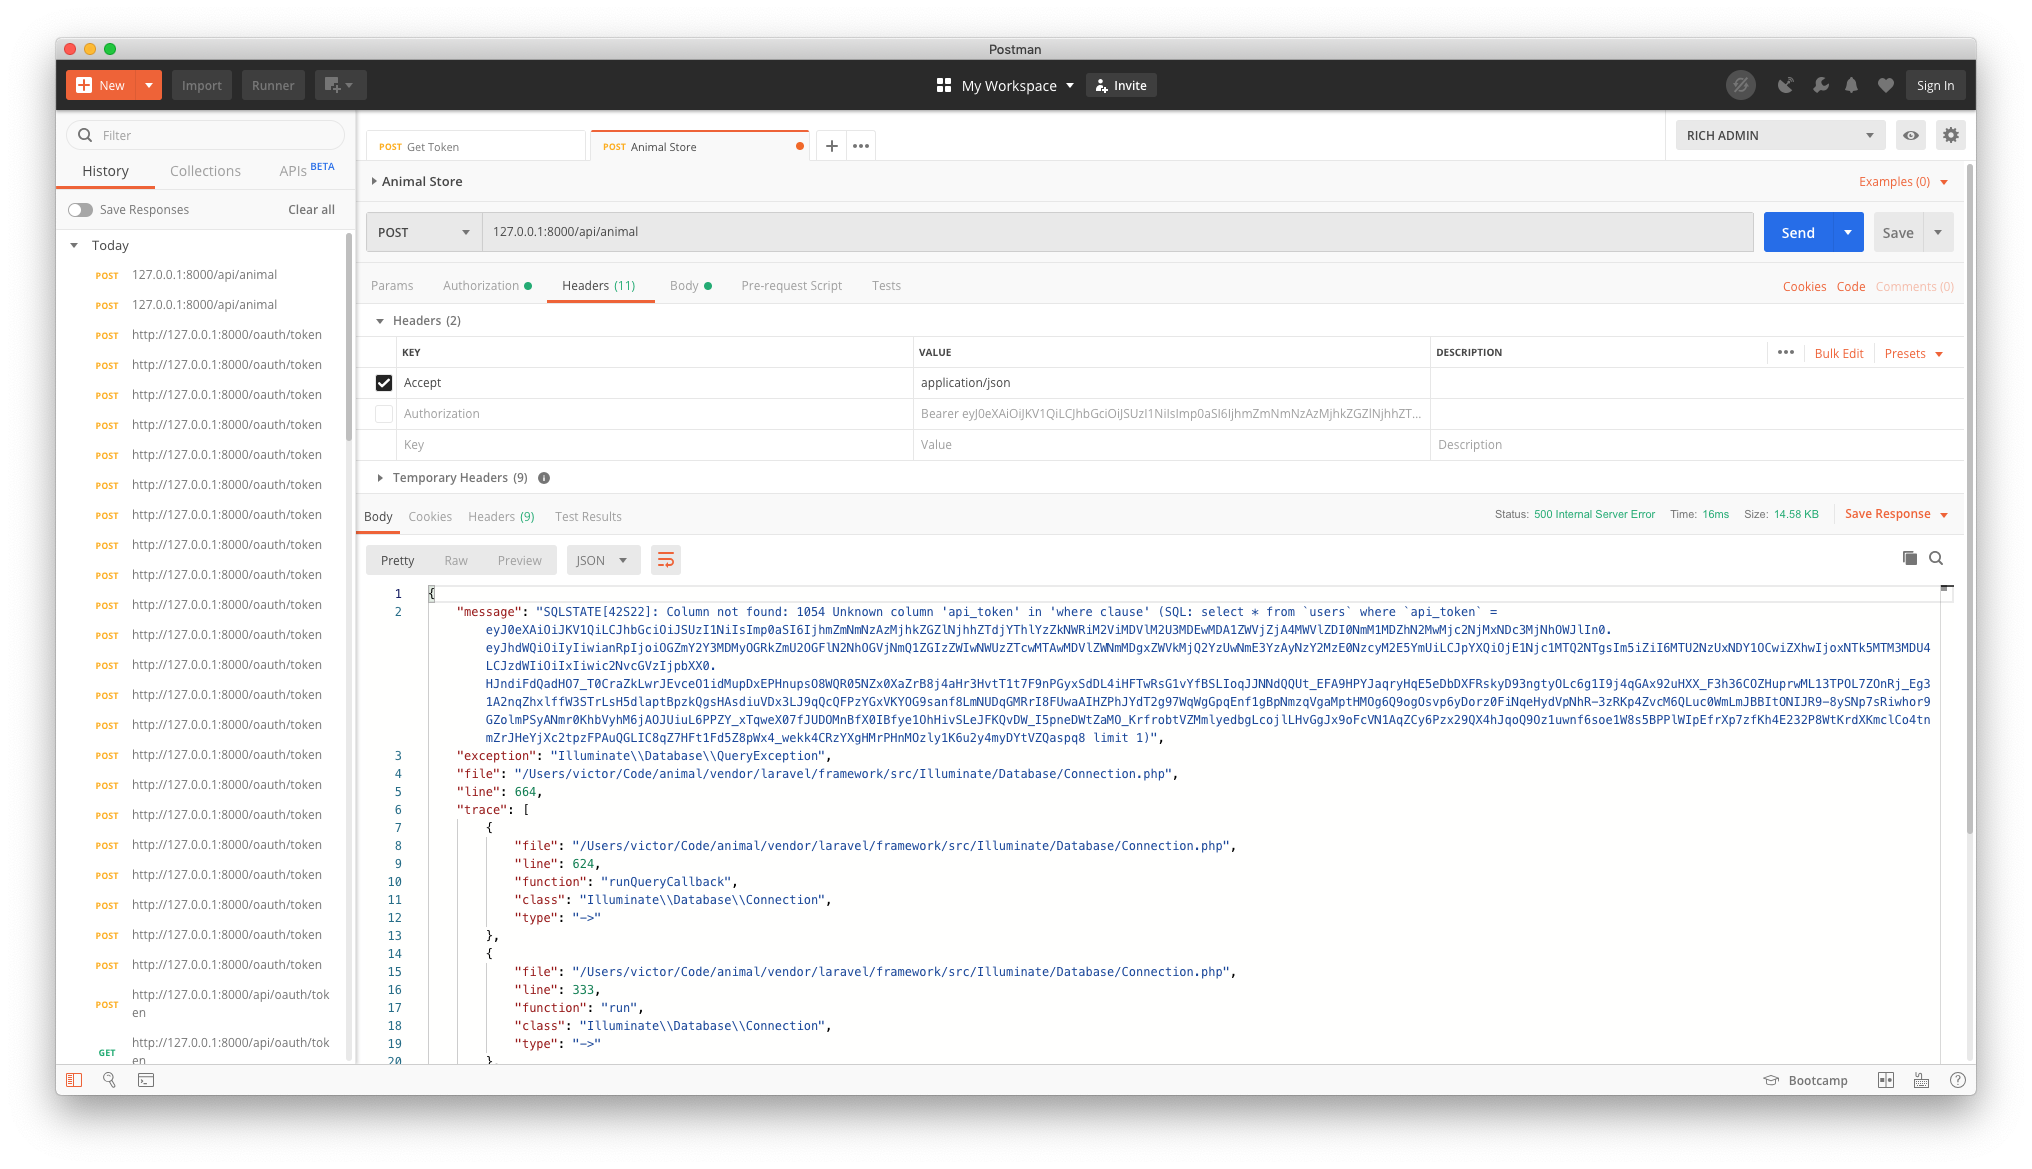Screen dimensions: 2032x1169
Task: Switch to the Get Token request tab
Action: tap(475, 146)
